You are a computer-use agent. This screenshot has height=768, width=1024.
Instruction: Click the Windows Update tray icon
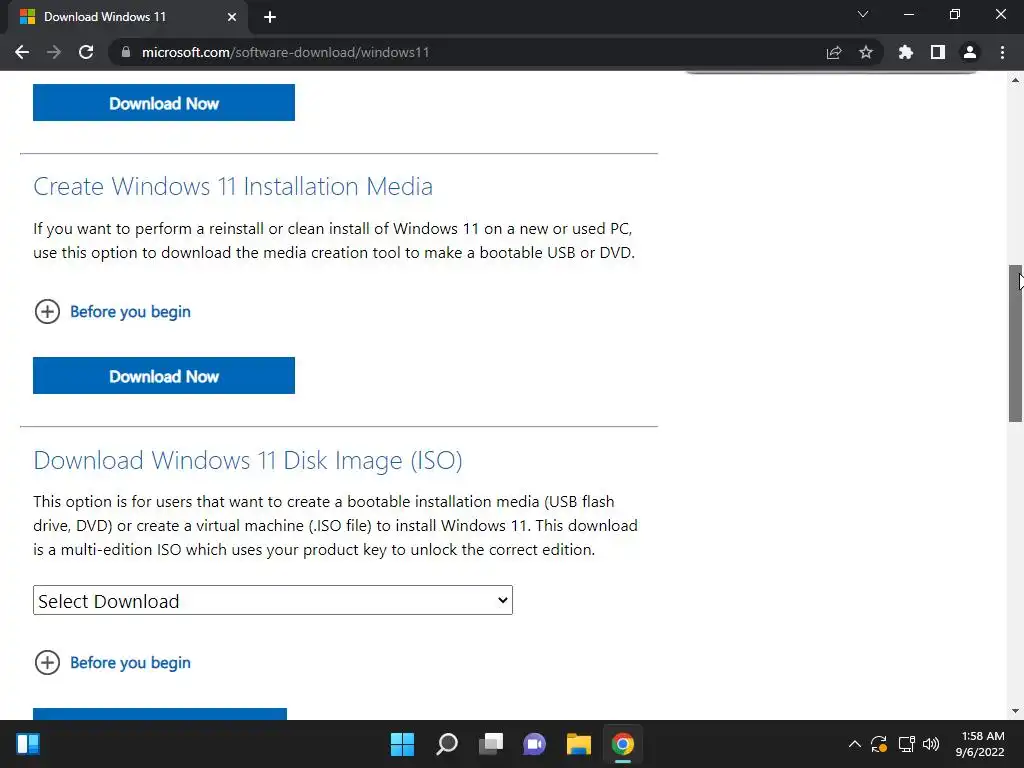pyautogui.click(x=879, y=744)
